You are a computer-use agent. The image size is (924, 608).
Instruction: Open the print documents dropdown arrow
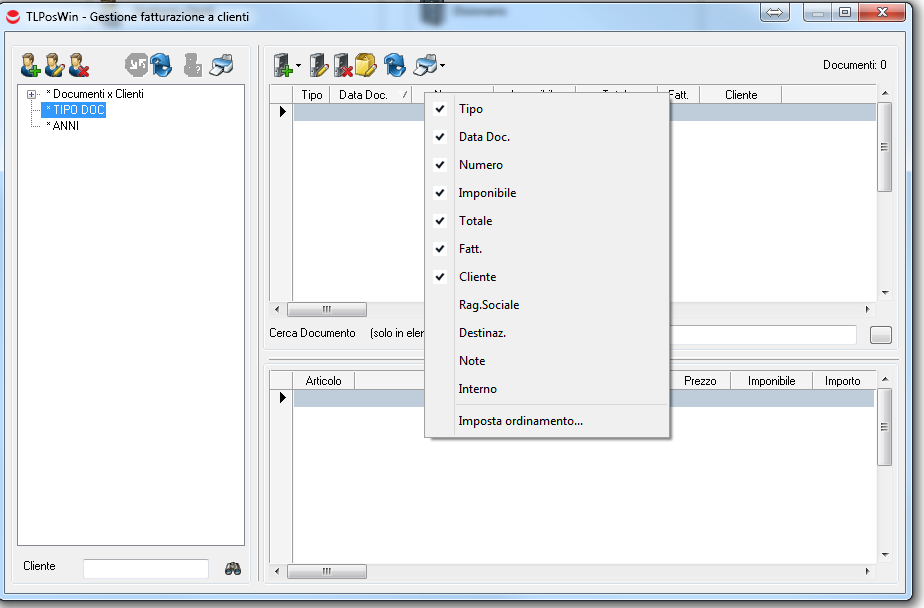[x=443, y=67]
